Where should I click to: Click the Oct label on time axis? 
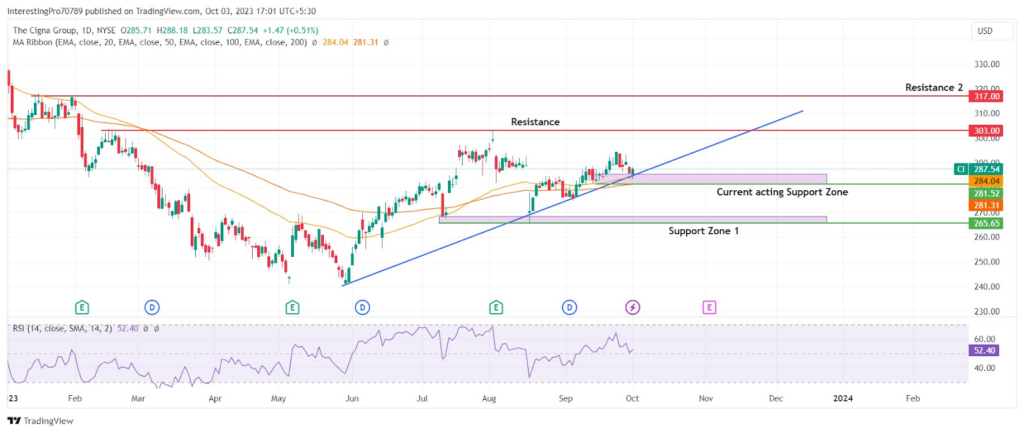[x=632, y=397]
